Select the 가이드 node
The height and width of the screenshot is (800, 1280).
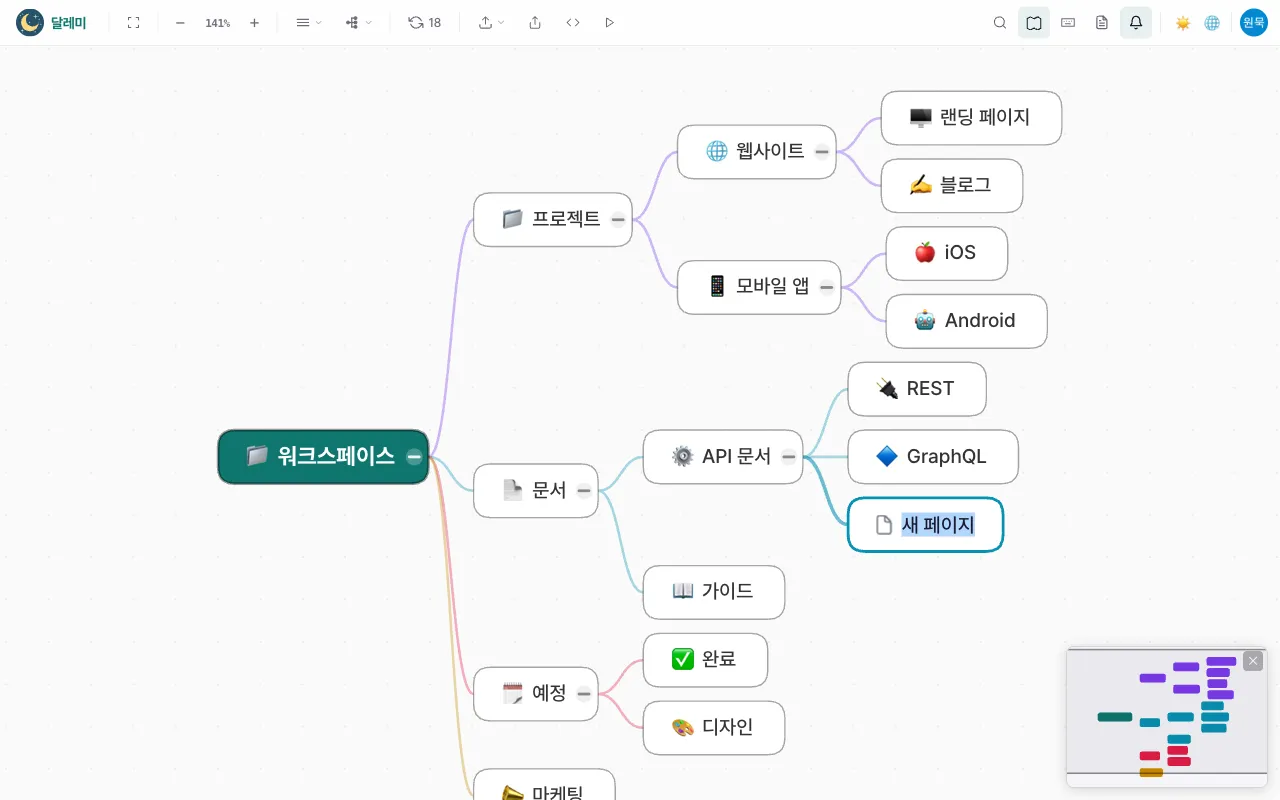click(714, 592)
